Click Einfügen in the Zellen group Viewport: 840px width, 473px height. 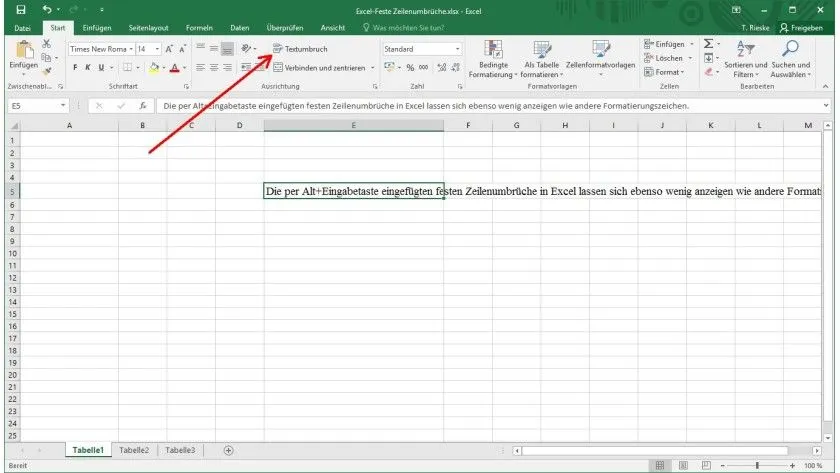[664, 44]
